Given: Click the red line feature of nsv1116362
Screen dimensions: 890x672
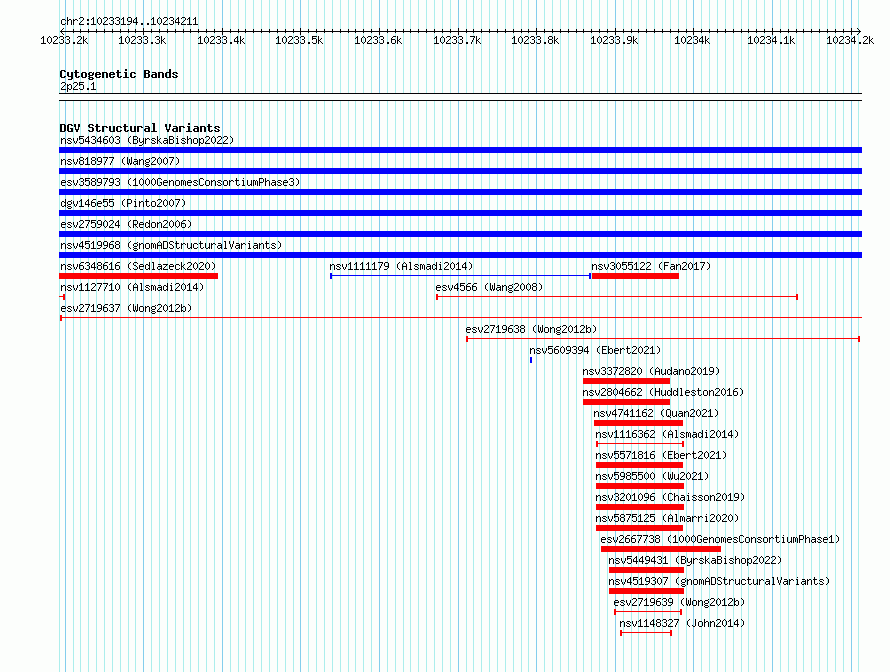Looking at the screenshot, I should click(640, 444).
